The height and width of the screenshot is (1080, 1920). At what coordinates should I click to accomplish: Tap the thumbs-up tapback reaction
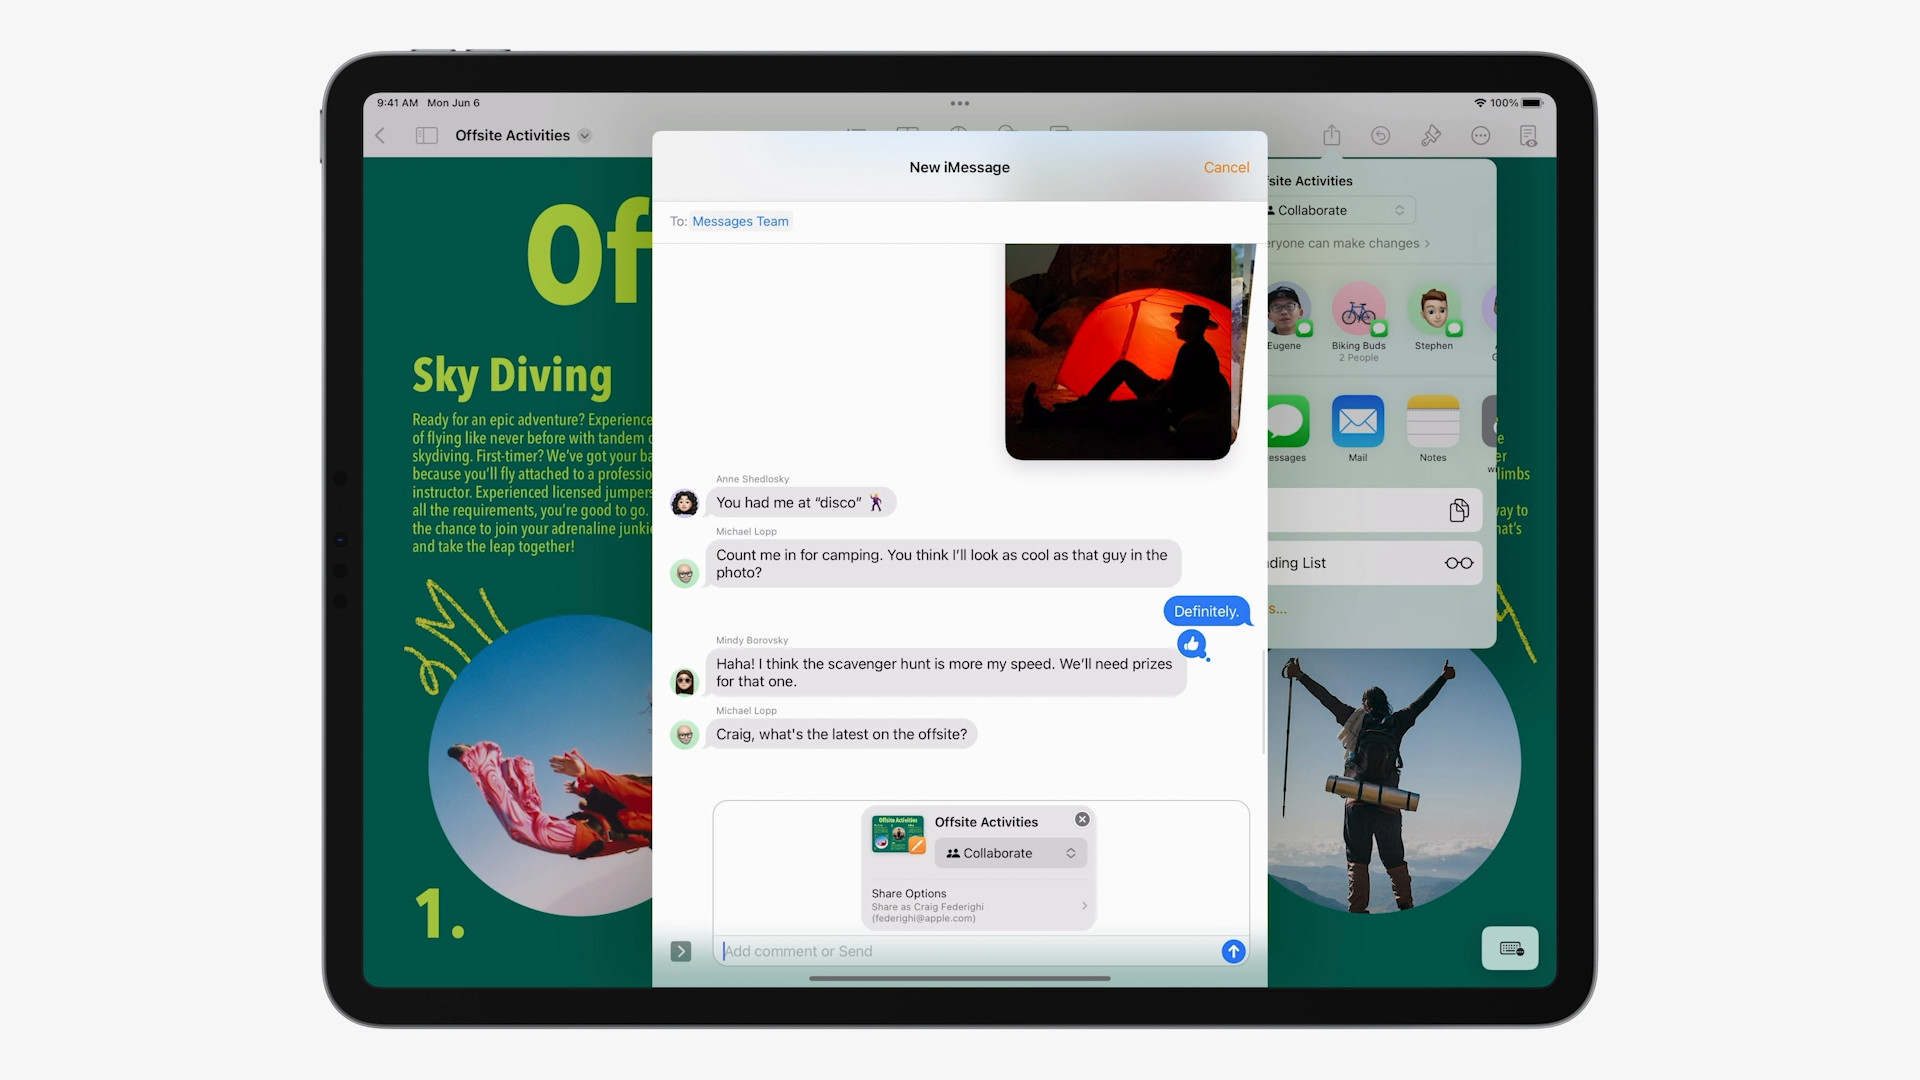(x=1192, y=644)
